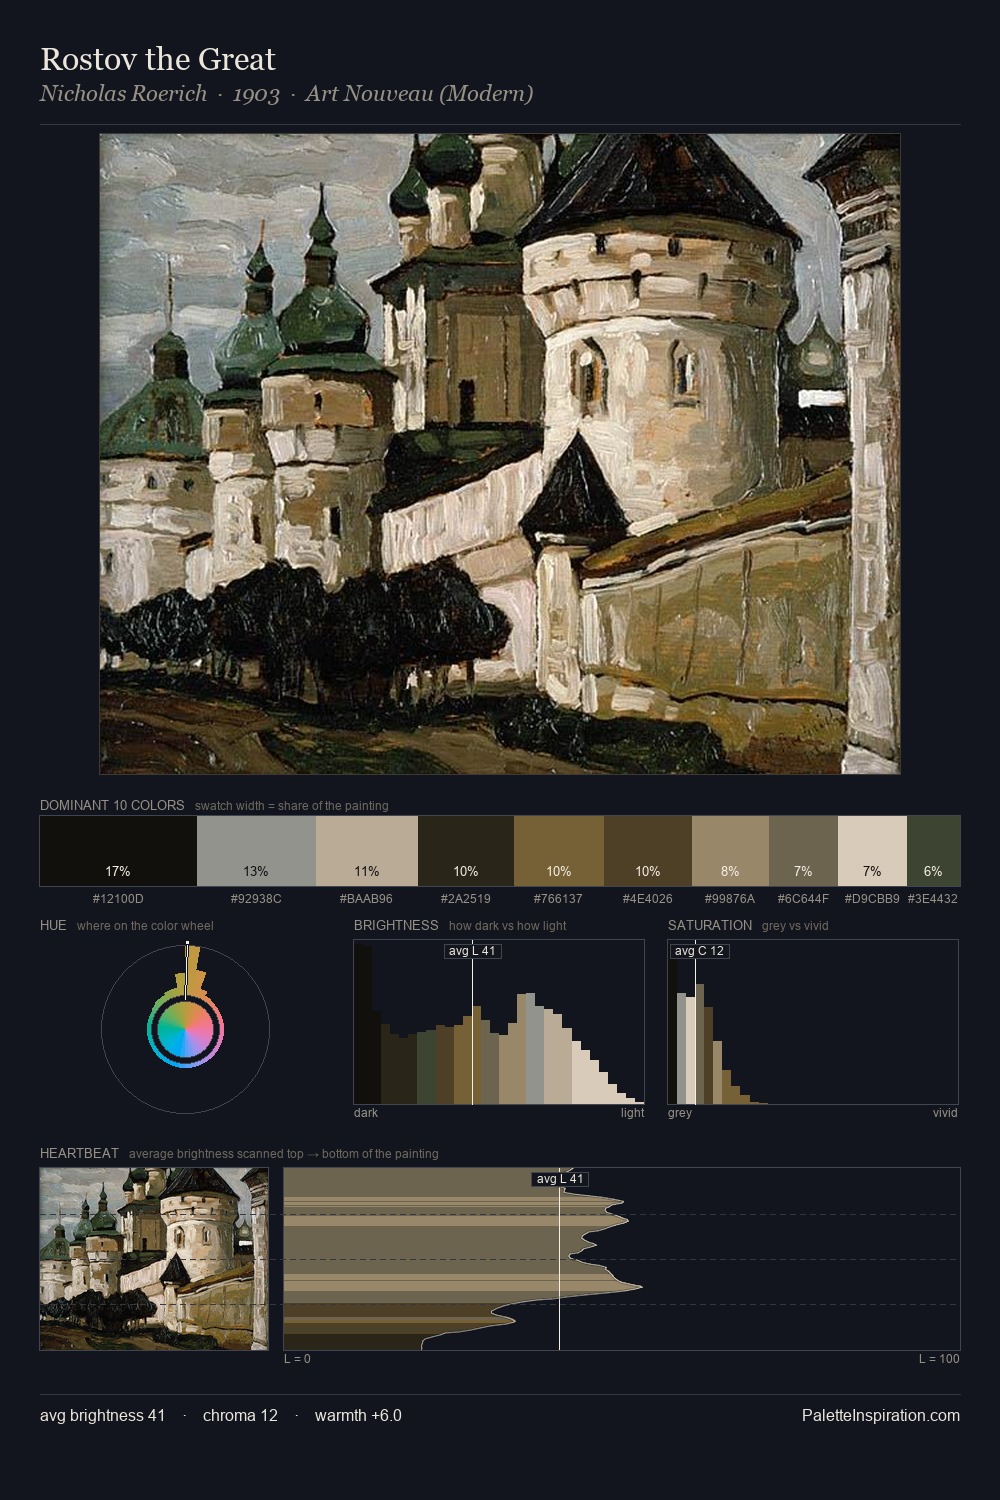Click the small heartbeat painting thumbnail
Screen dimensions: 1000x1500
click(x=154, y=1259)
